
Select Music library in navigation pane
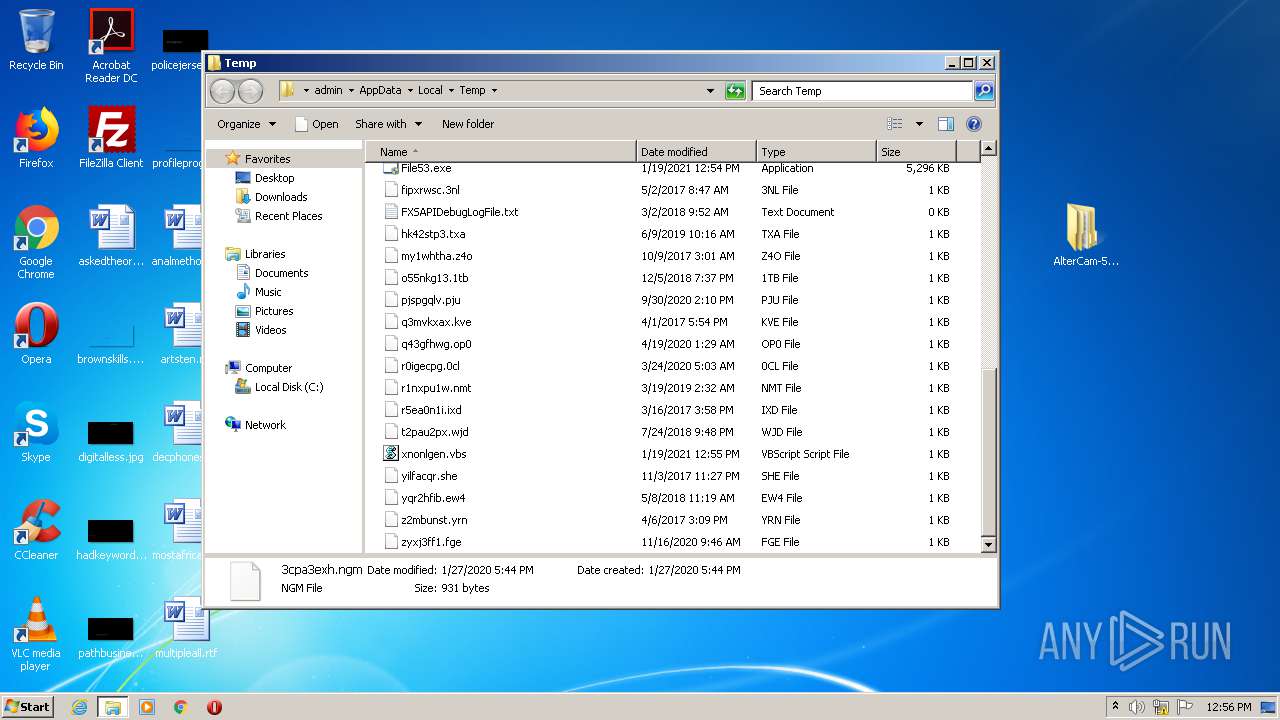point(268,292)
